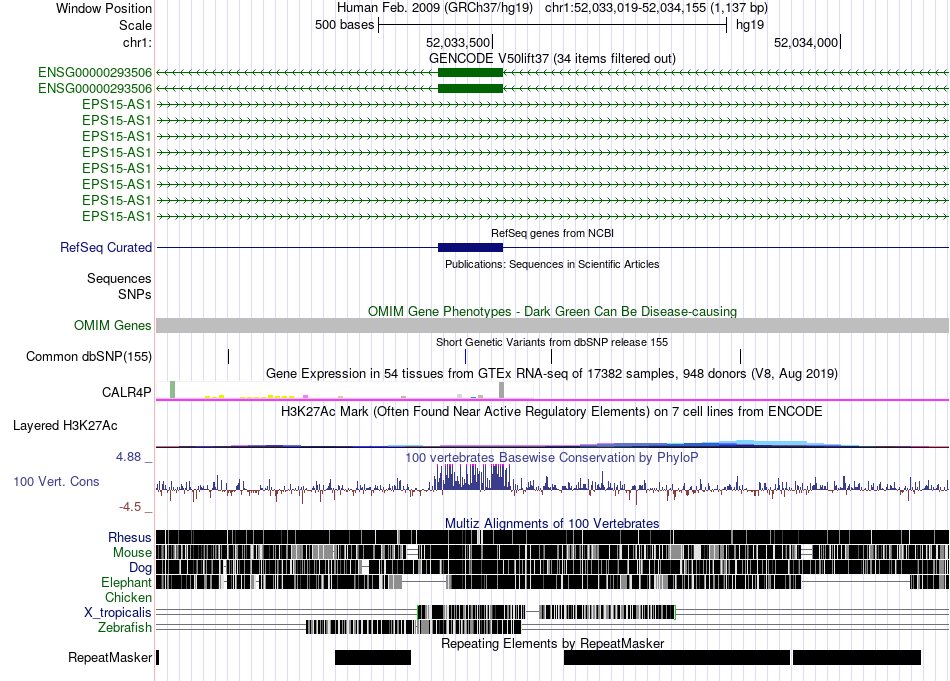
Task: Click the Chicken species label
Action: 128,597
